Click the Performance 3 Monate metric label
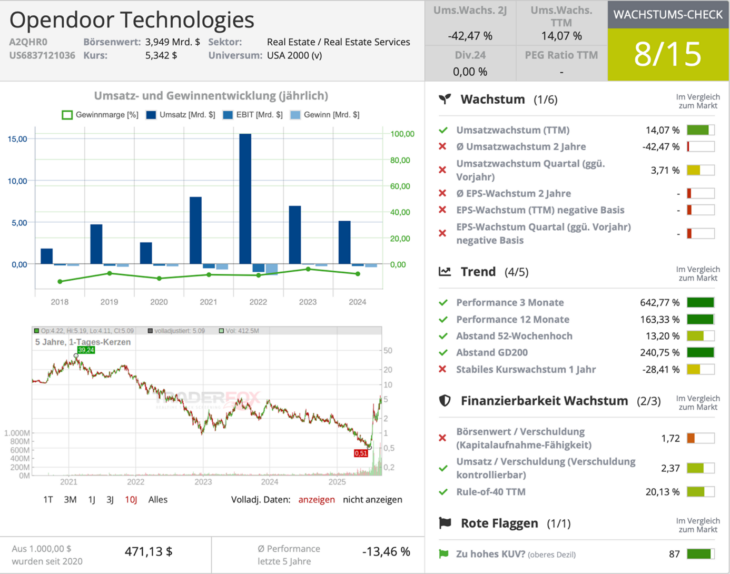730x574 pixels. coord(510,303)
